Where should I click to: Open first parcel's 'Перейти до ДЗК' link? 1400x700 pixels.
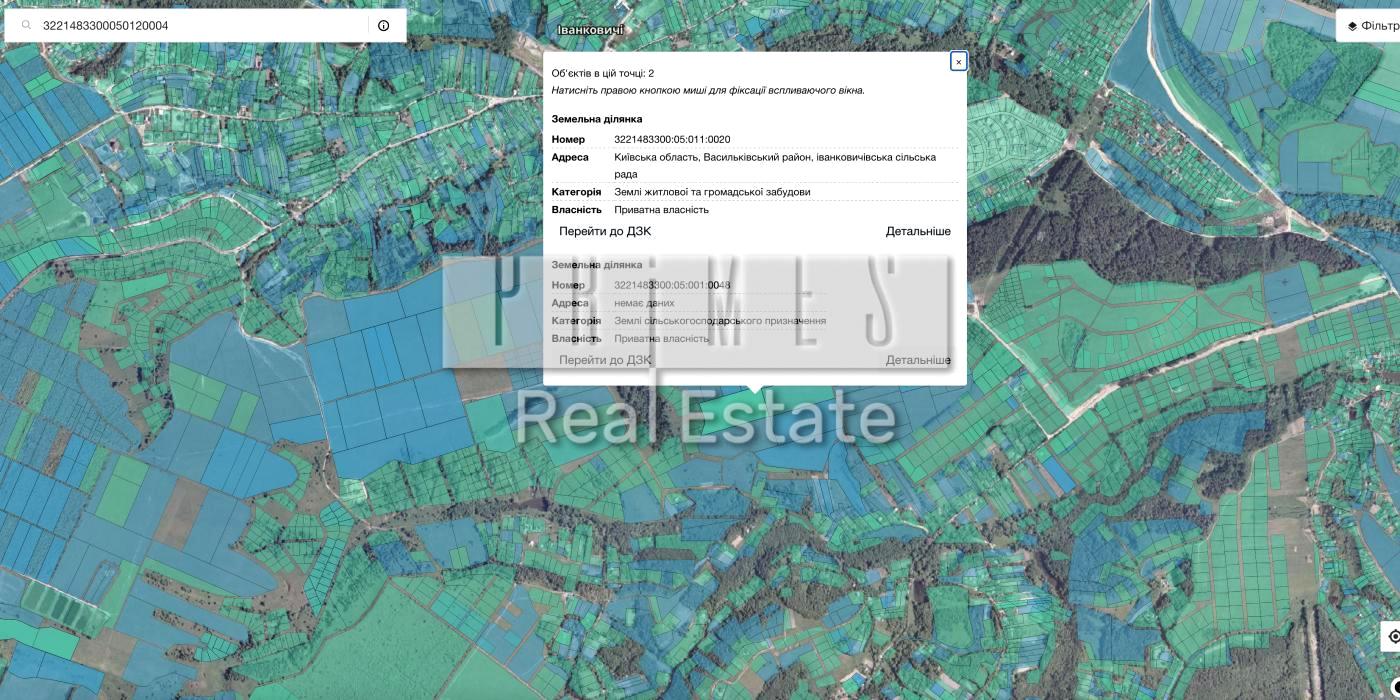pyautogui.click(x=604, y=231)
